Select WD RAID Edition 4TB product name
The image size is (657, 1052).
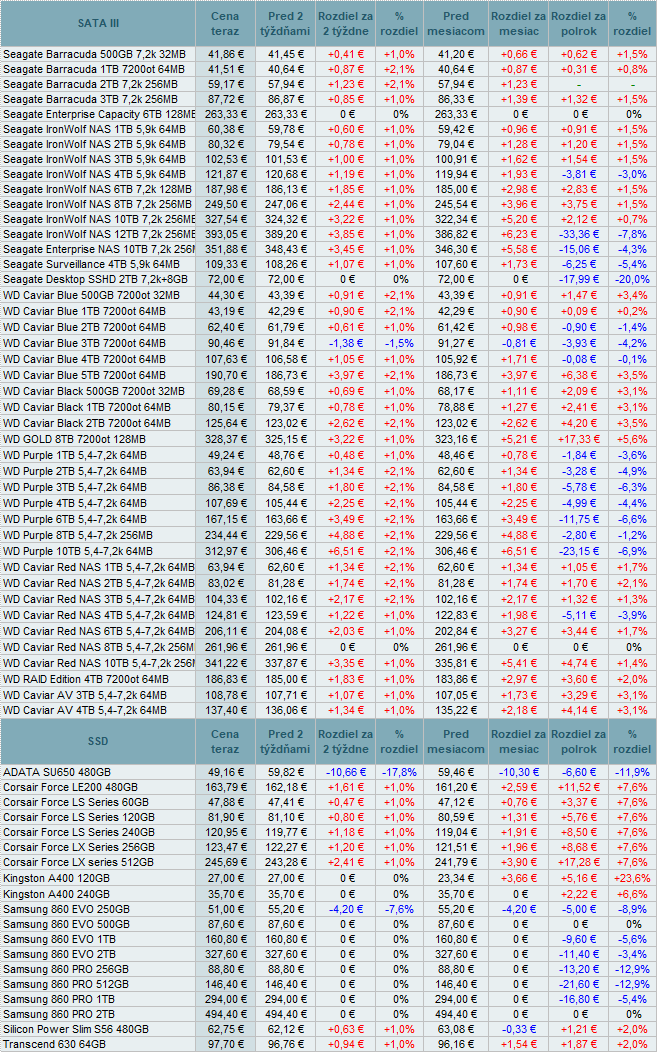coord(86,679)
